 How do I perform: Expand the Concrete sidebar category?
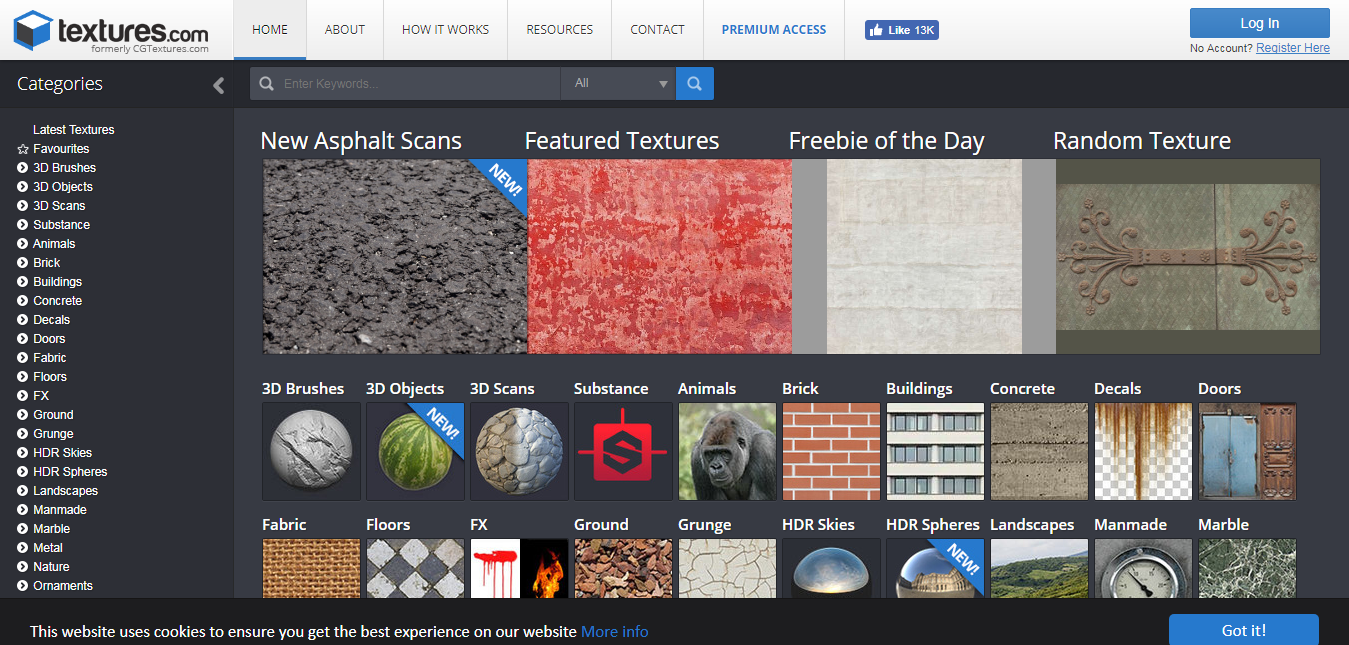[23, 301]
